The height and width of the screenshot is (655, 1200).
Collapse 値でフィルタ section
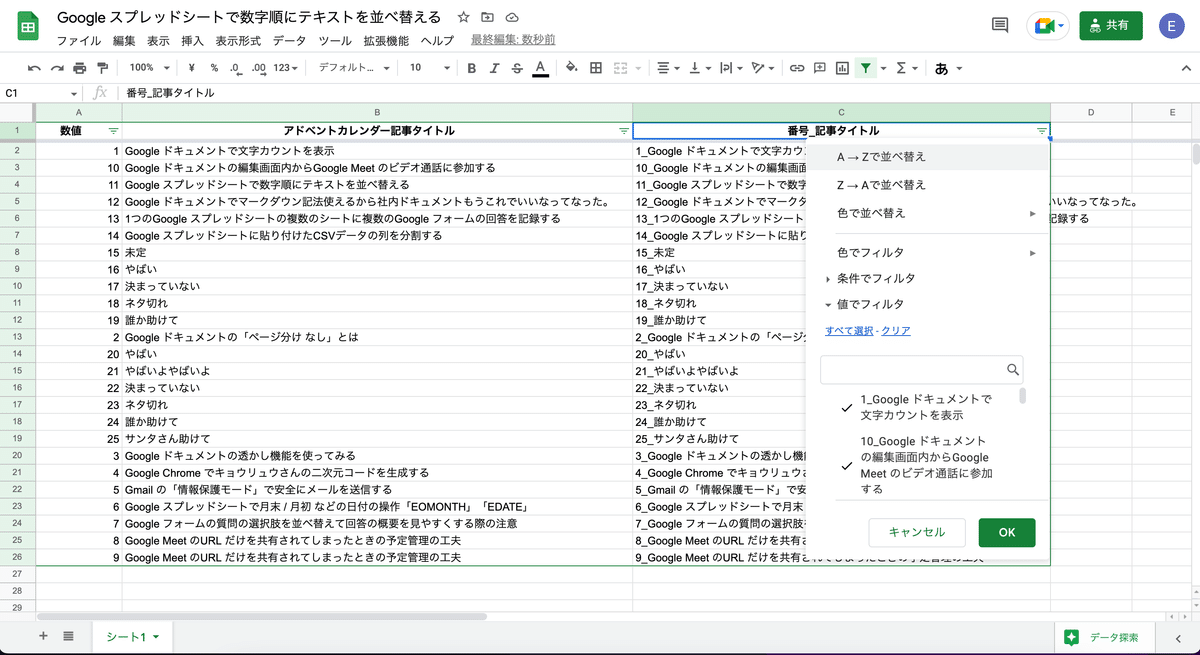tap(864, 304)
